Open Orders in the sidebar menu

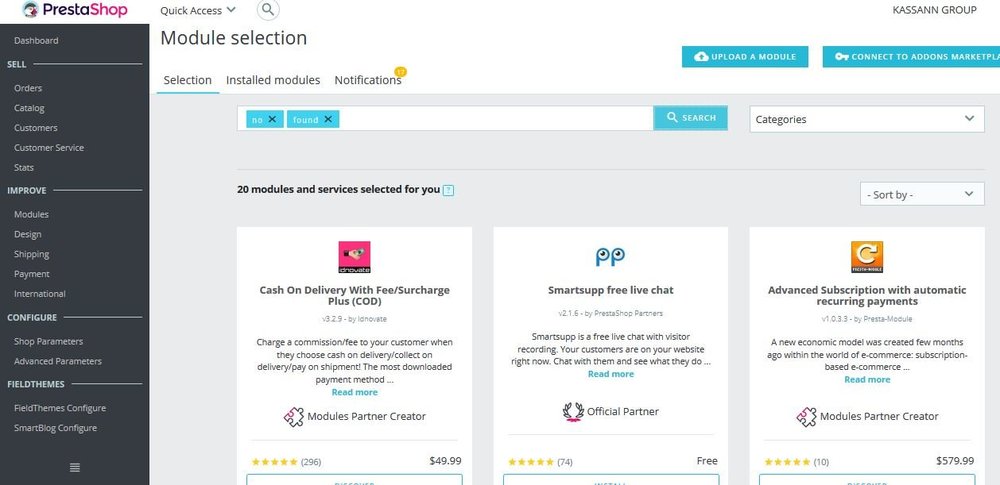coord(28,88)
